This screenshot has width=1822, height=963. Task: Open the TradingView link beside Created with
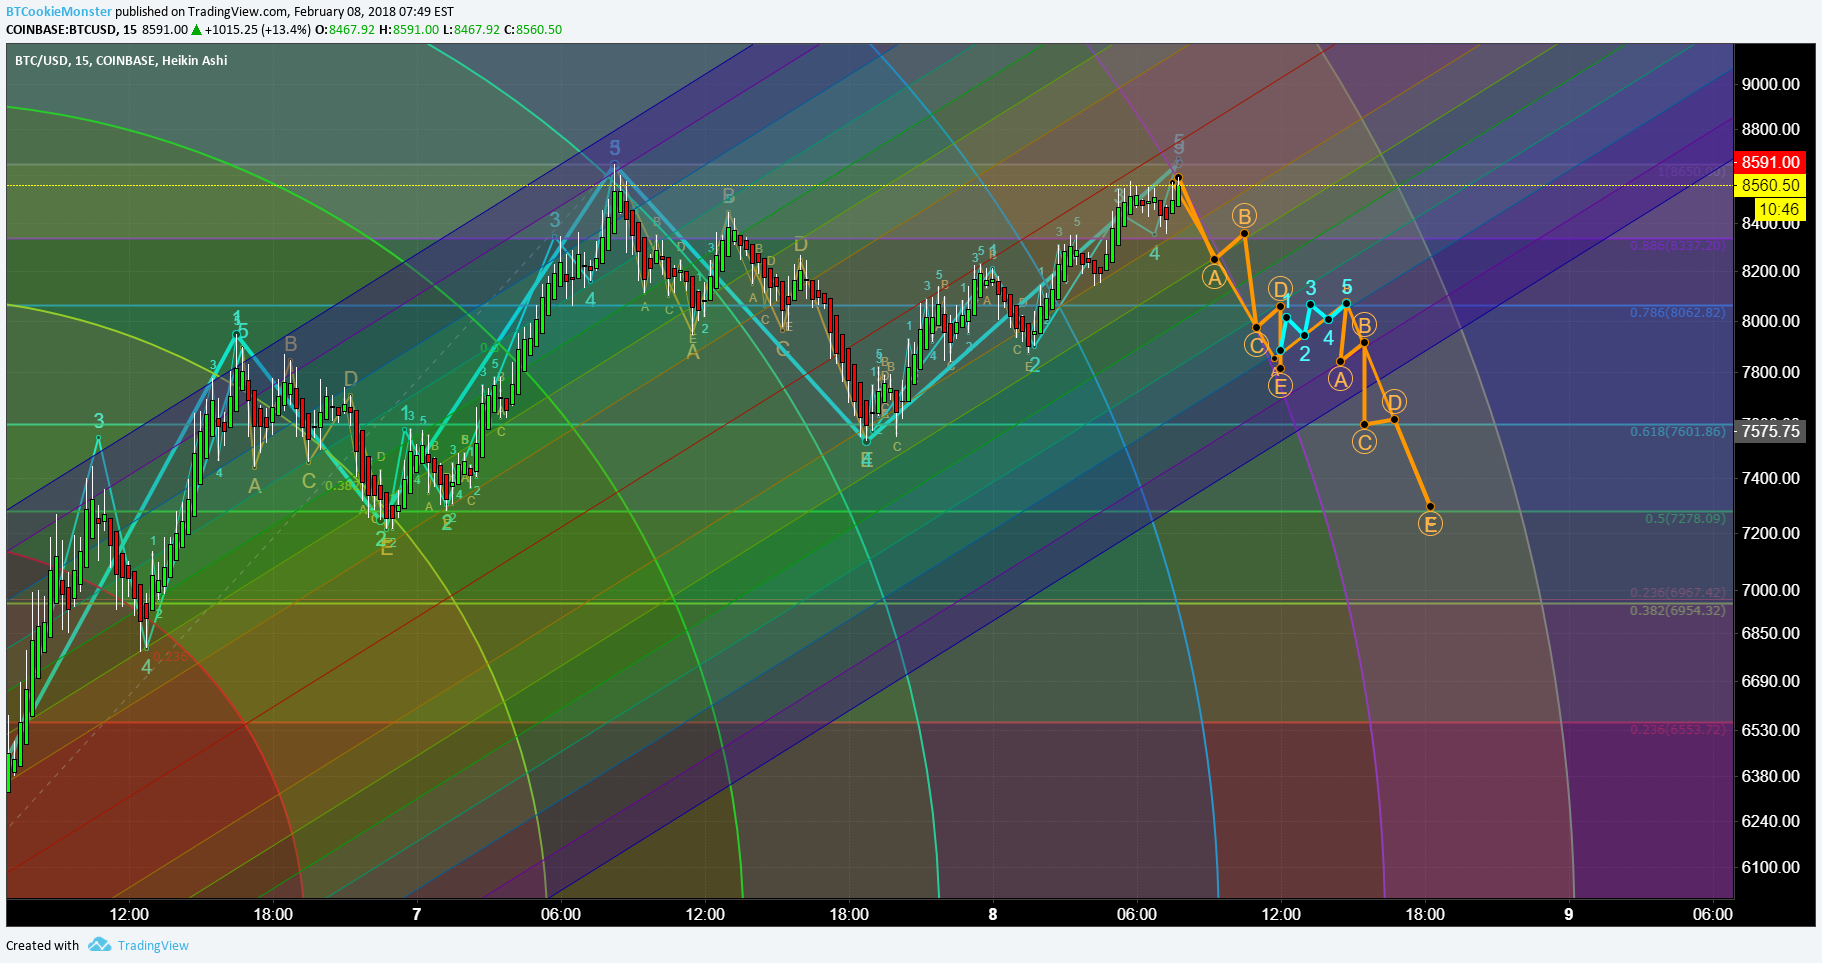pyautogui.click(x=153, y=946)
